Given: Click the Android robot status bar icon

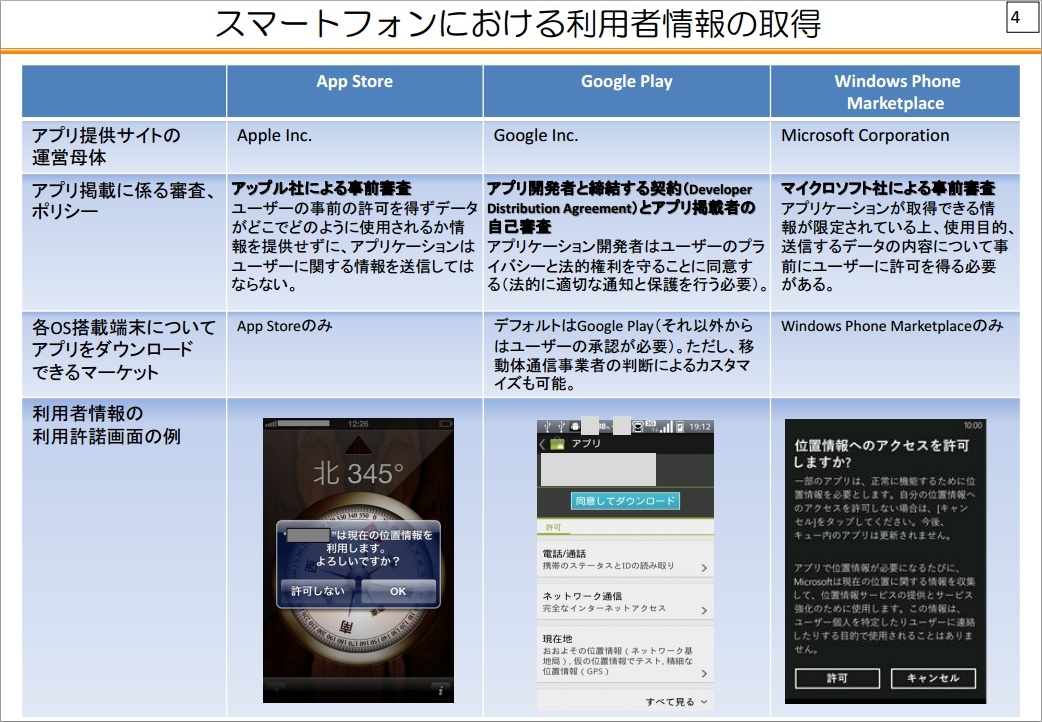Looking at the screenshot, I should pyautogui.click(x=574, y=427).
